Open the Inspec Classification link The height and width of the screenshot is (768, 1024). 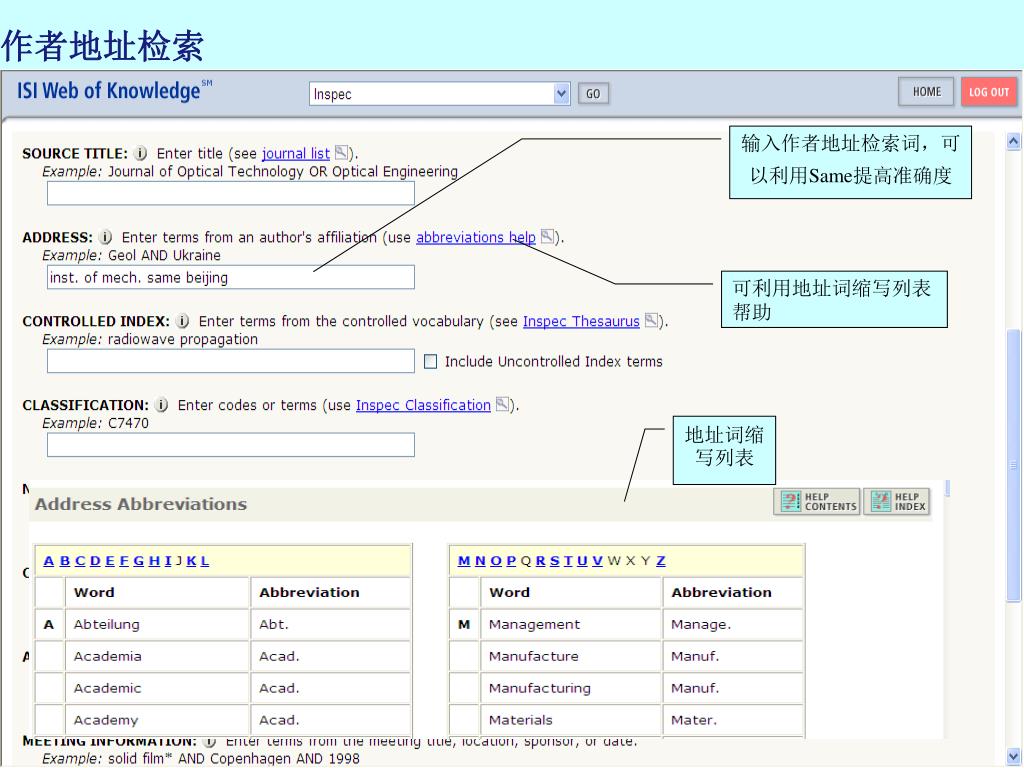(x=423, y=405)
